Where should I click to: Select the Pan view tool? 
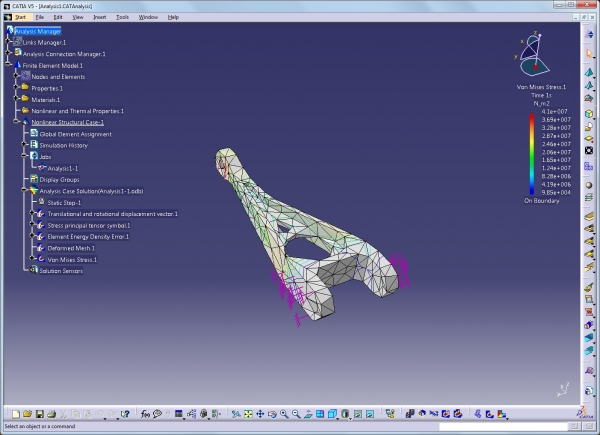coord(260,414)
